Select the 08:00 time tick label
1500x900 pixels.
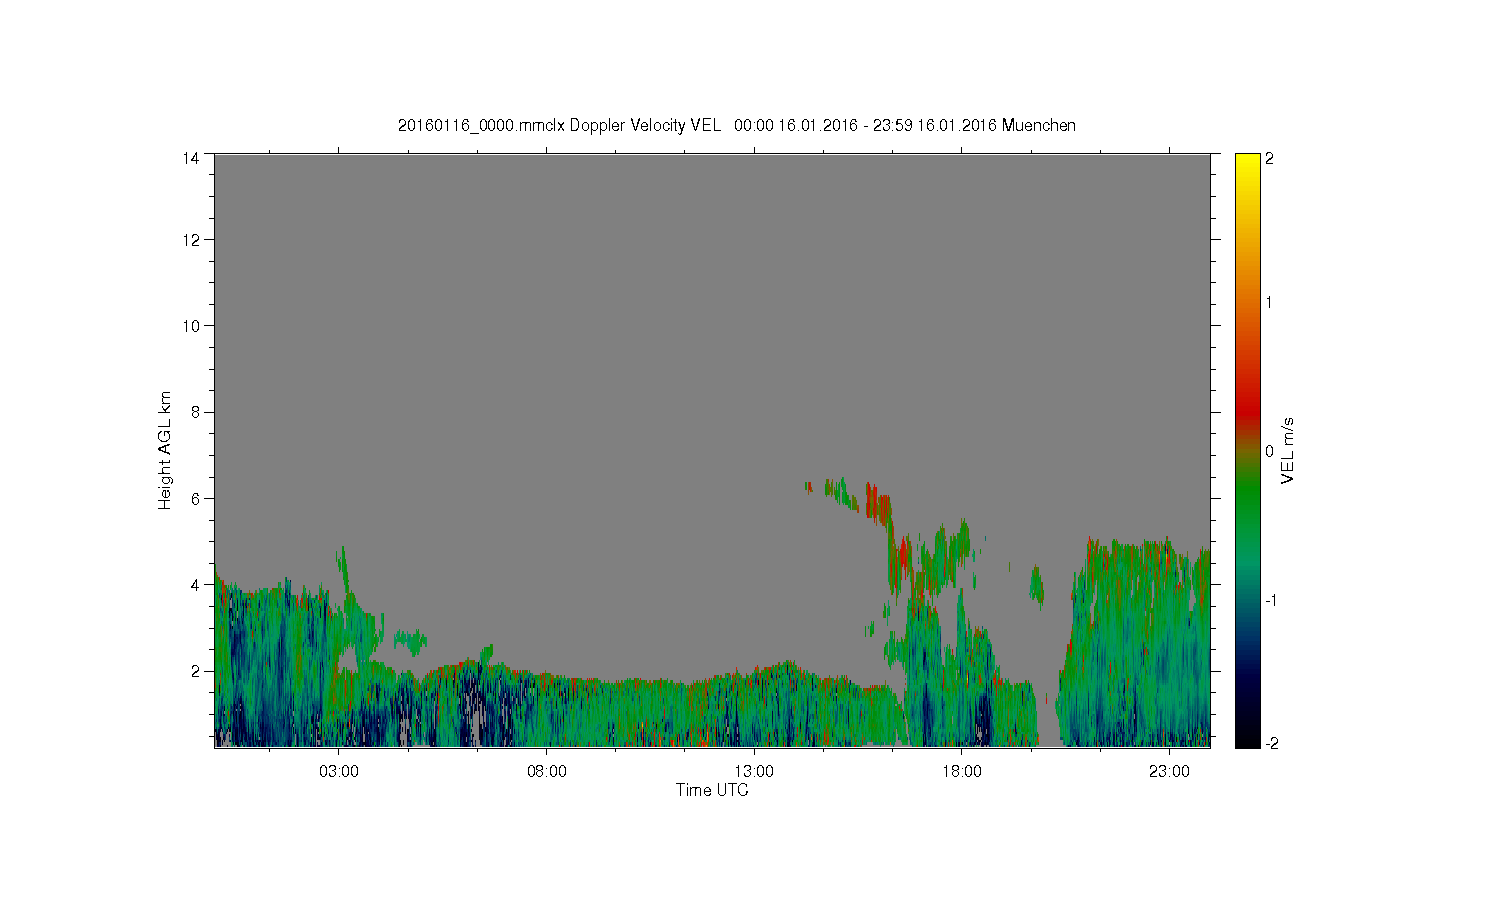pos(546,771)
